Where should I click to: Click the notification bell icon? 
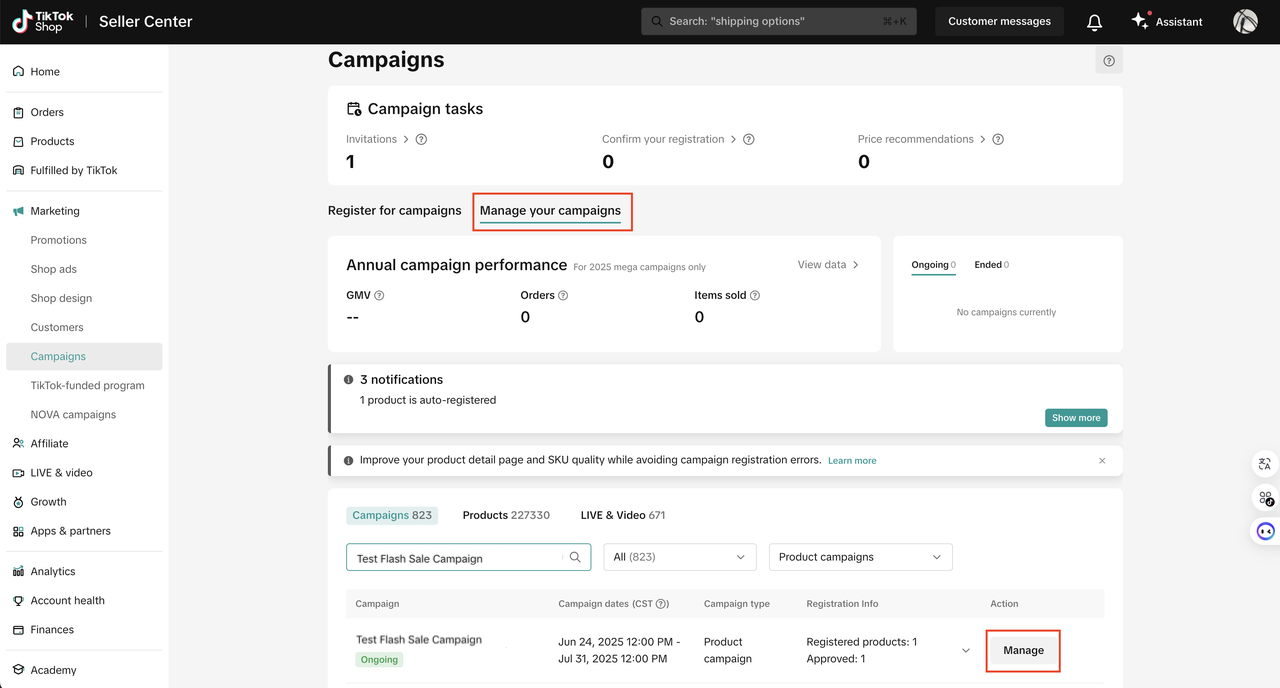pyautogui.click(x=1094, y=22)
